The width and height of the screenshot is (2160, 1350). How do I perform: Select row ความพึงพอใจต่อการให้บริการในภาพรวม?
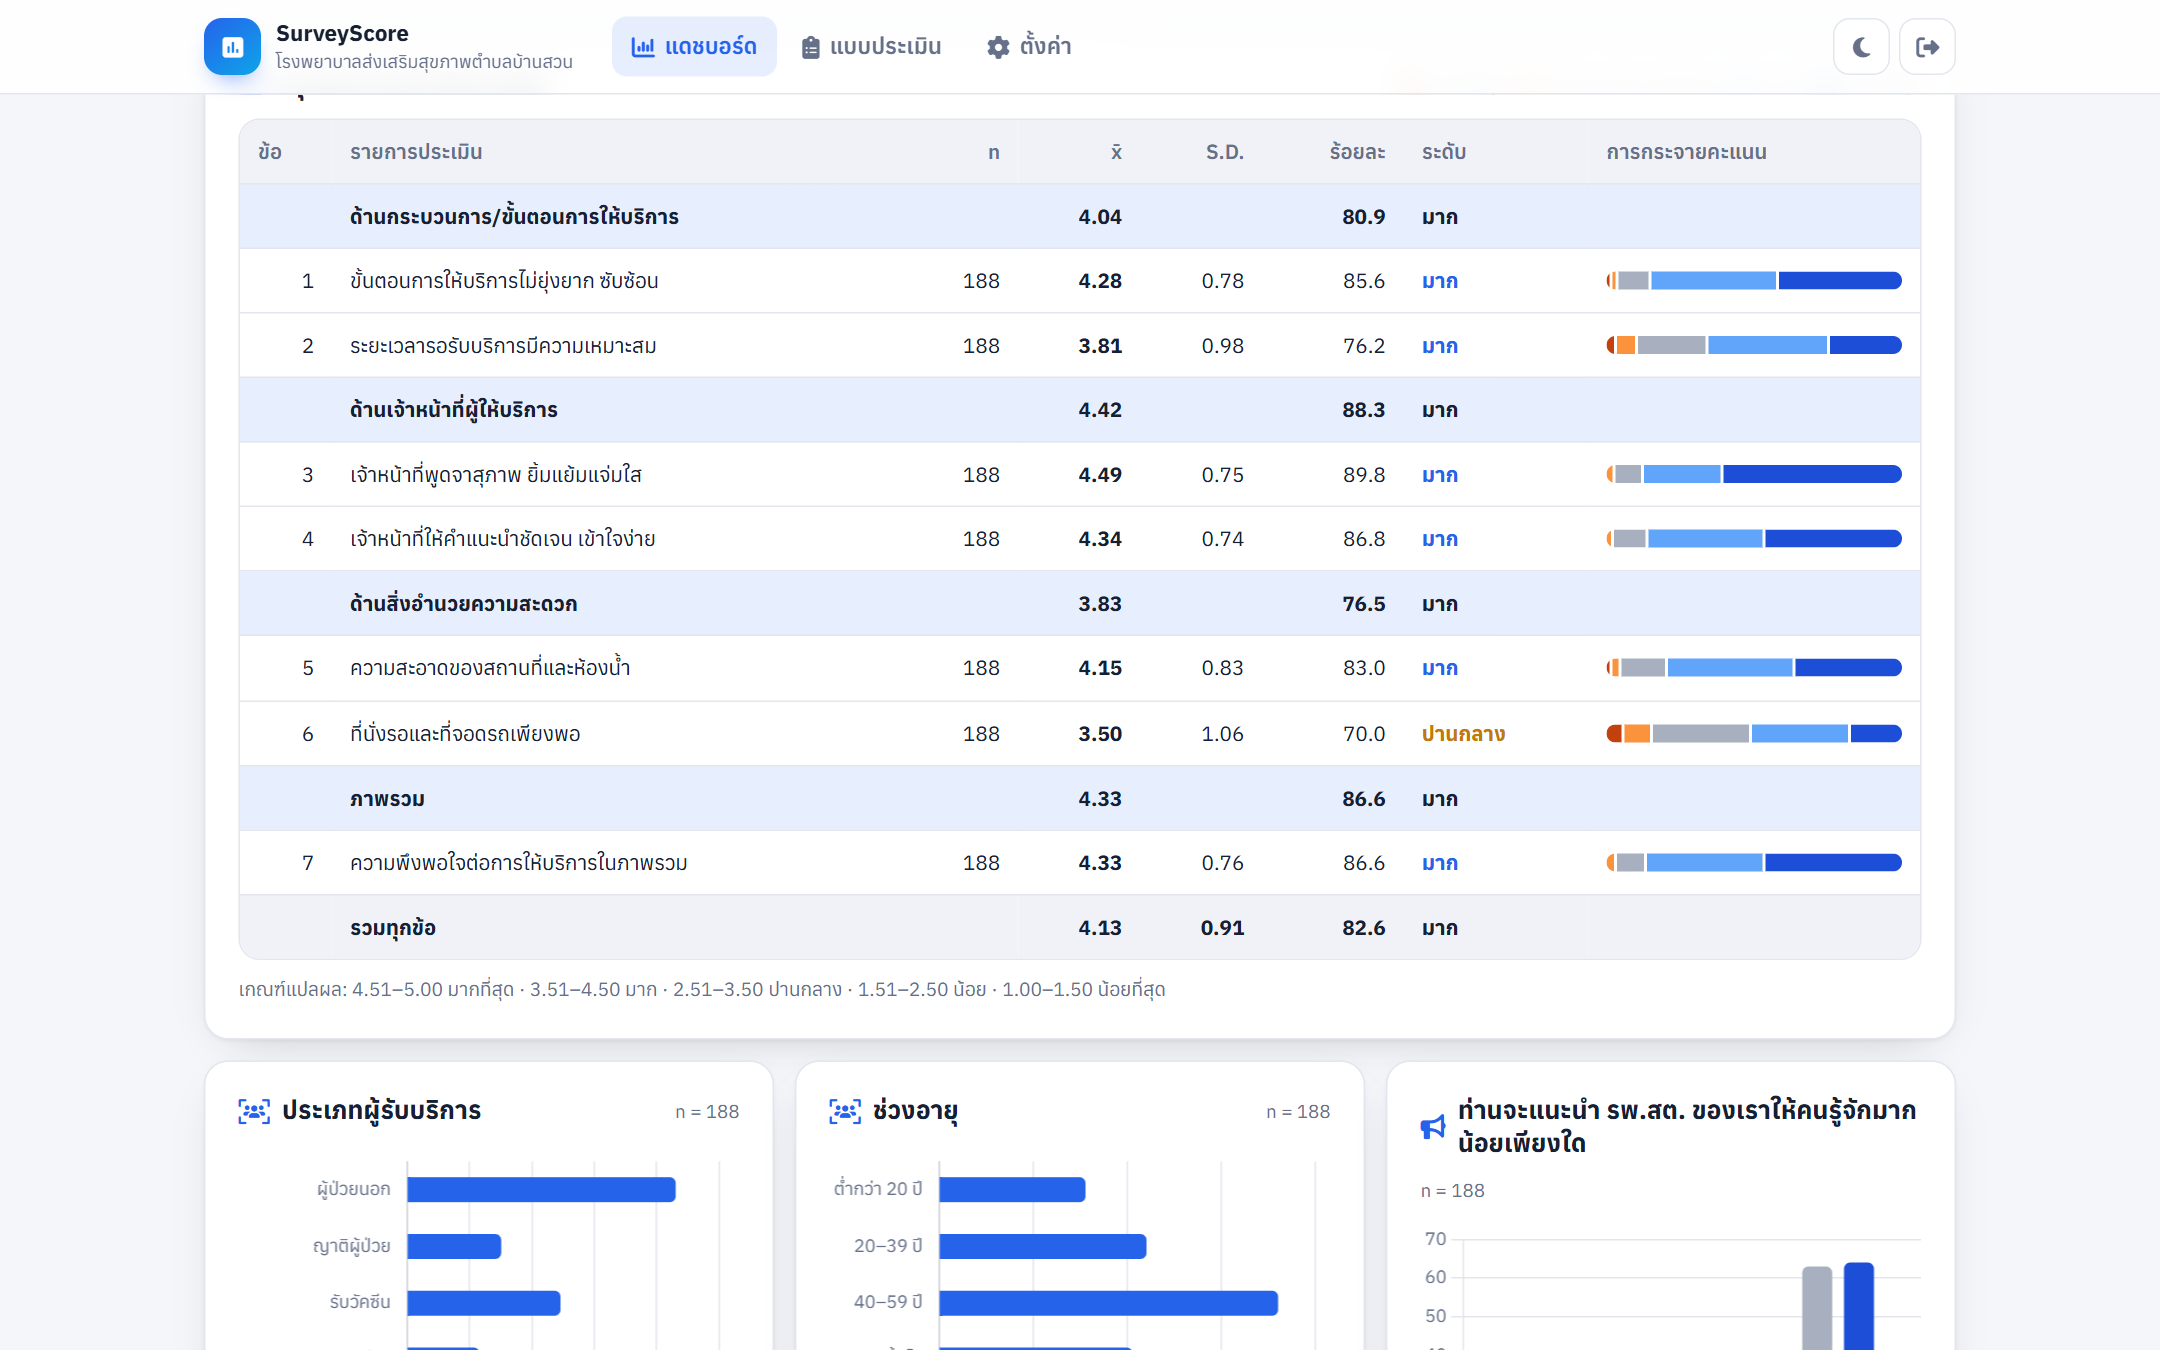coord(1080,863)
